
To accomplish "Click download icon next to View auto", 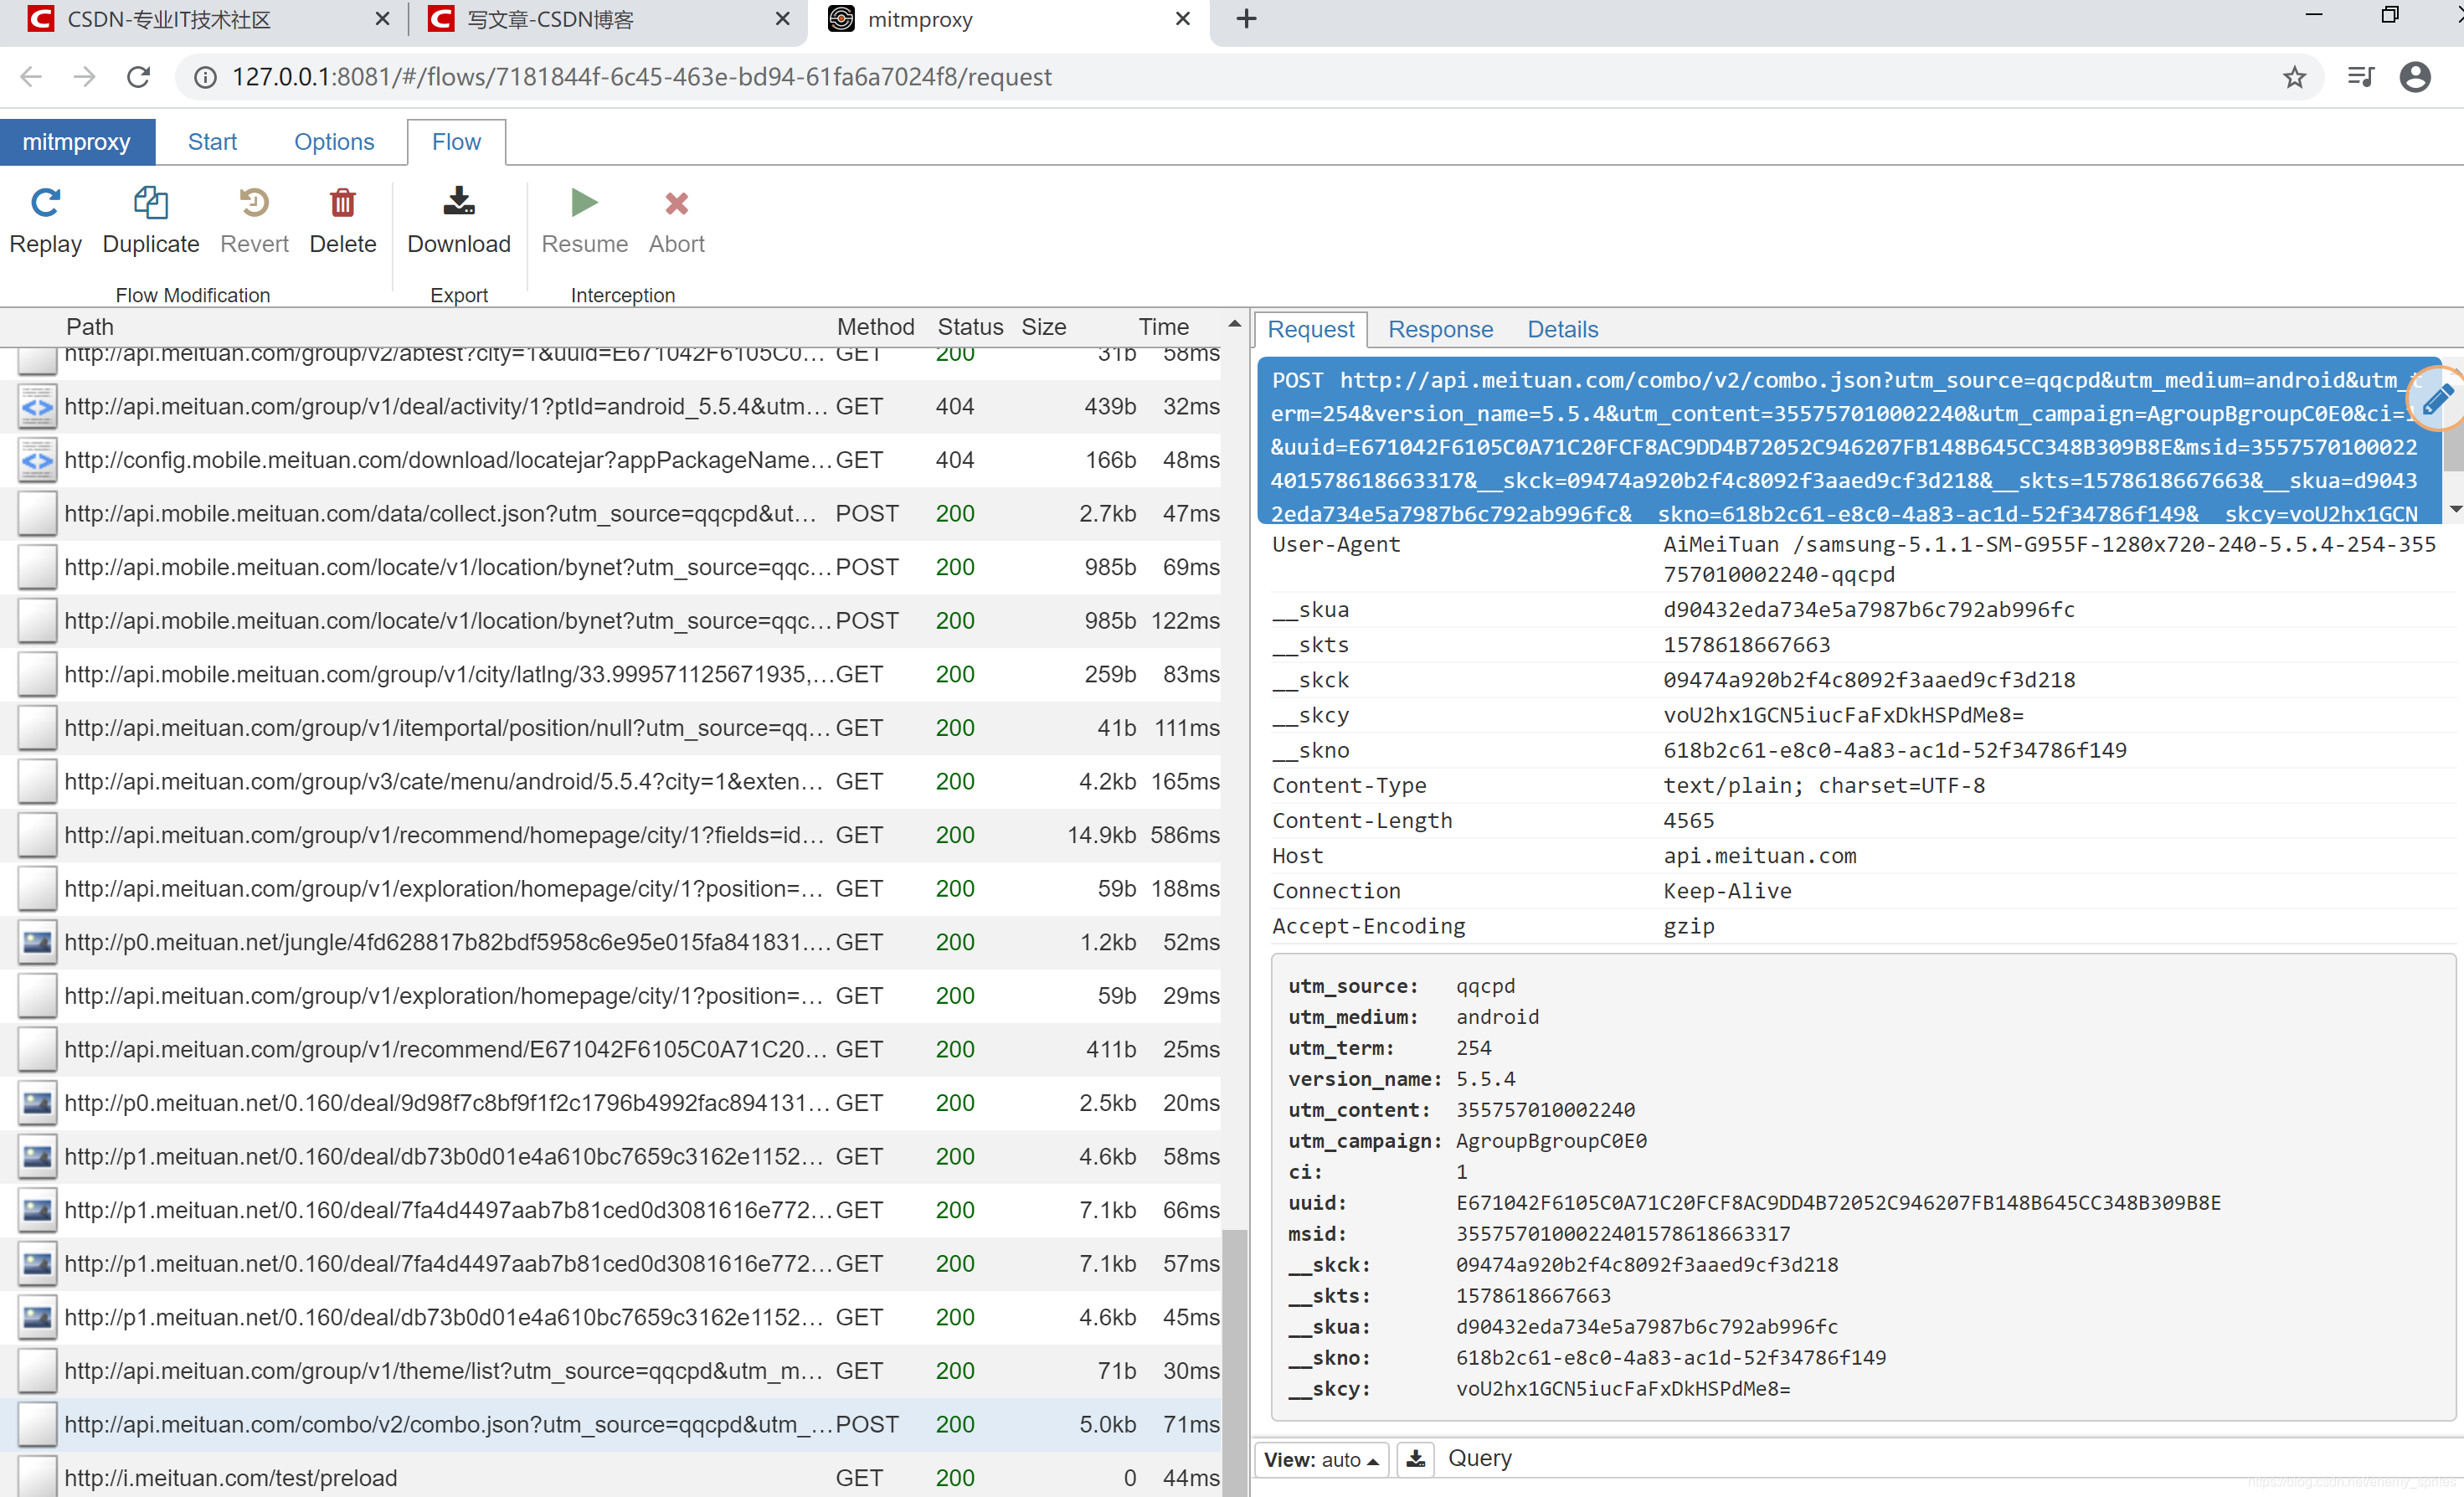I will (x=1415, y=1459).
